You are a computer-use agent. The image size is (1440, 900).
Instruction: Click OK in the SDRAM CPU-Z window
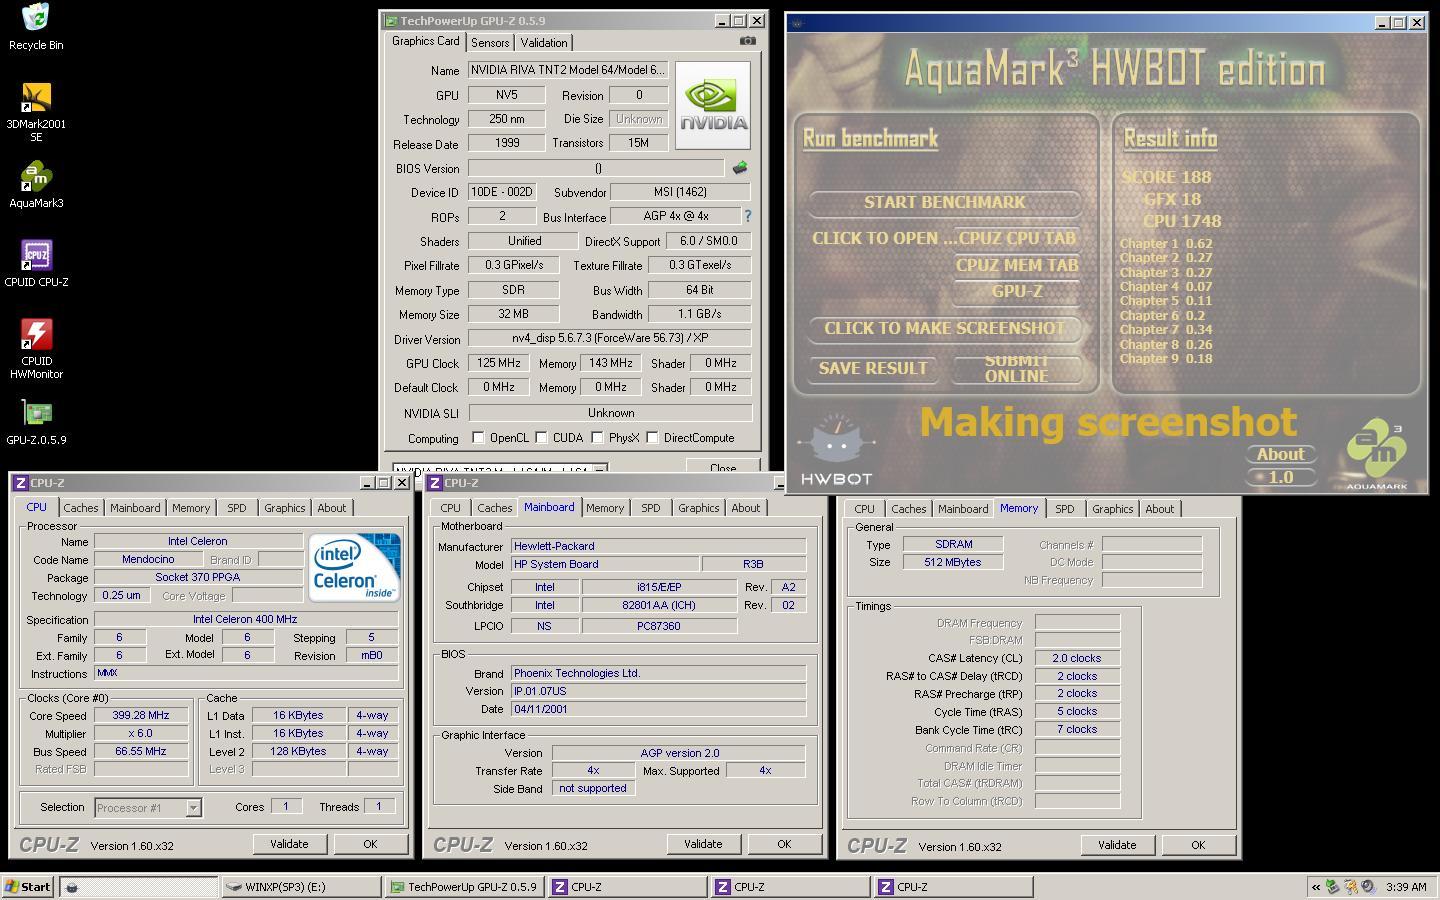(x=1198, y=845)
